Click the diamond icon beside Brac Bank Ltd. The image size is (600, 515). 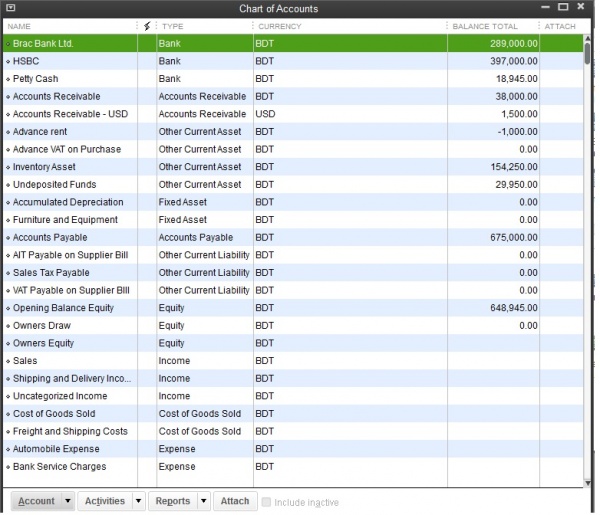tap(8, 45)
